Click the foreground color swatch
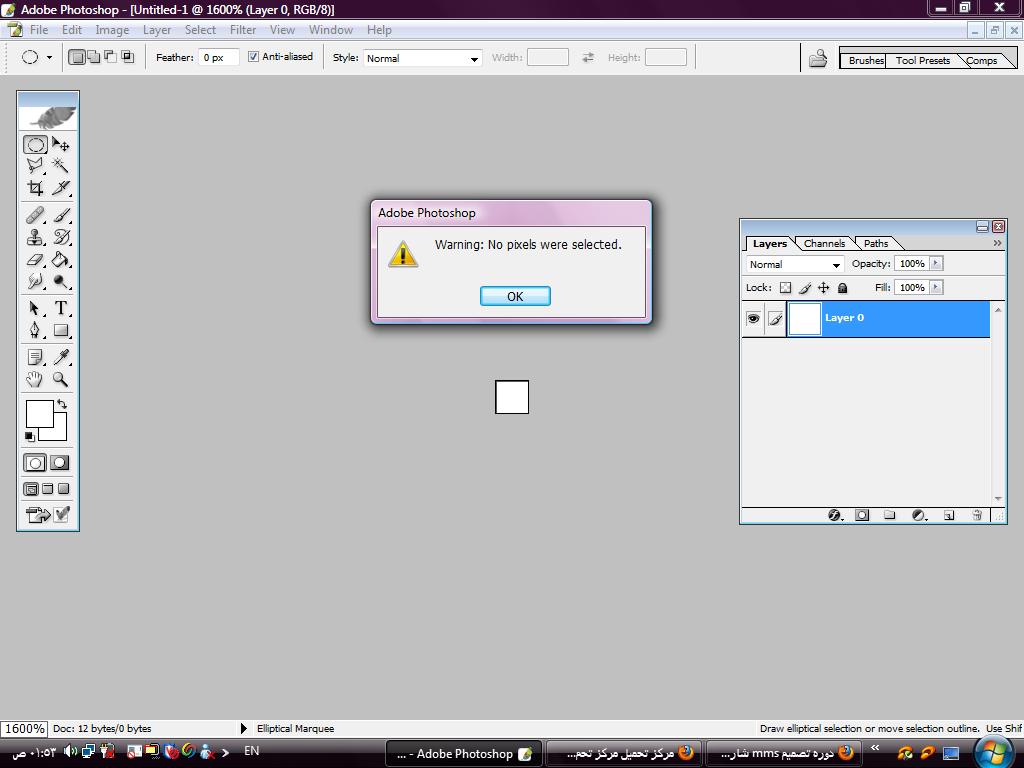The width and height of the screenshot is (1024, 768). [x=38, y=413]
